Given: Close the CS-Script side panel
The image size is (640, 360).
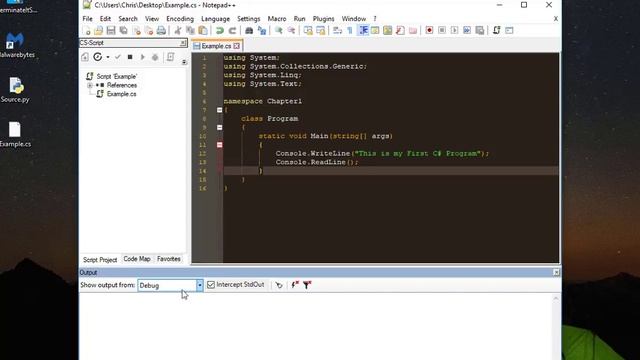Looking at the screenshot, I should click(183, 43).
